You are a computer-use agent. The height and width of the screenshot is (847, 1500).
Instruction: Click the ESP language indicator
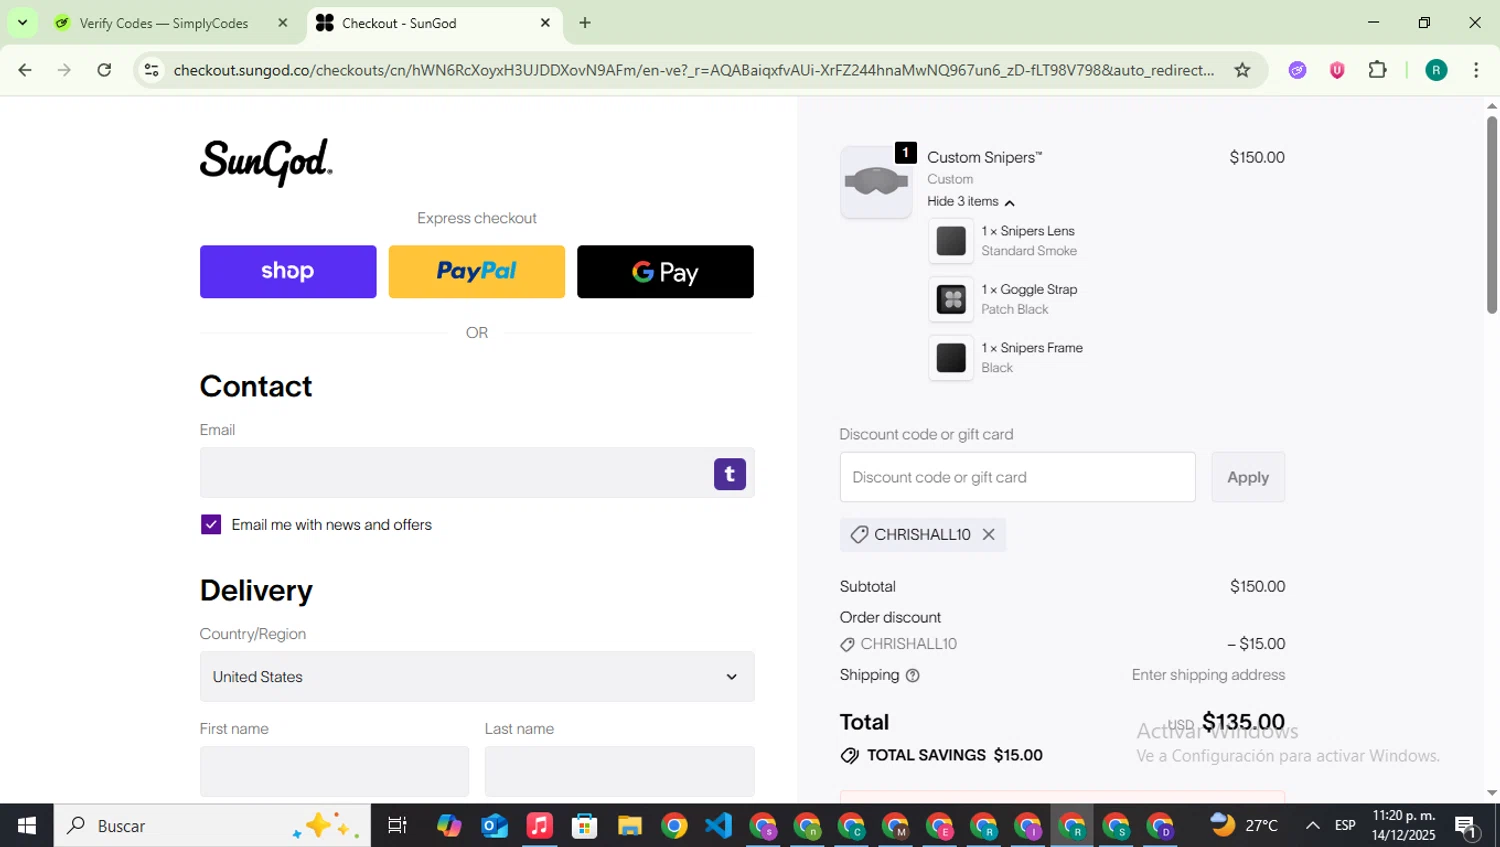point(1345,826)
